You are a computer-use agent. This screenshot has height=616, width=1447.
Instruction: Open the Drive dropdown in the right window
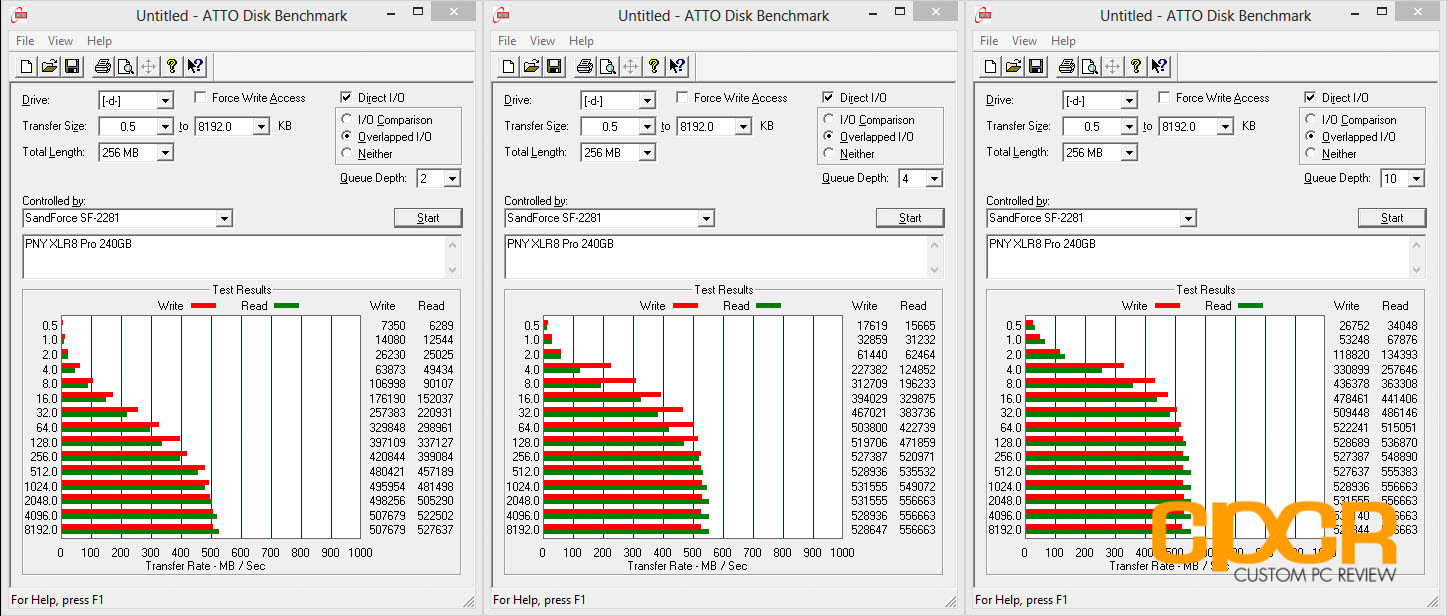(1129, 100)
